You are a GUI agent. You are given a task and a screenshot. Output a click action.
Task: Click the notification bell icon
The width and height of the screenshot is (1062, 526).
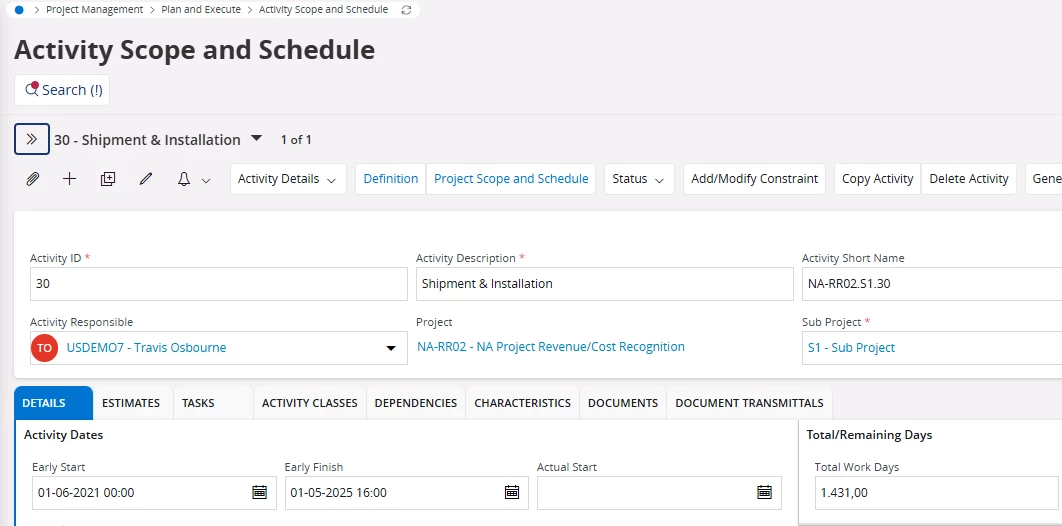click(x=184, y=179)
